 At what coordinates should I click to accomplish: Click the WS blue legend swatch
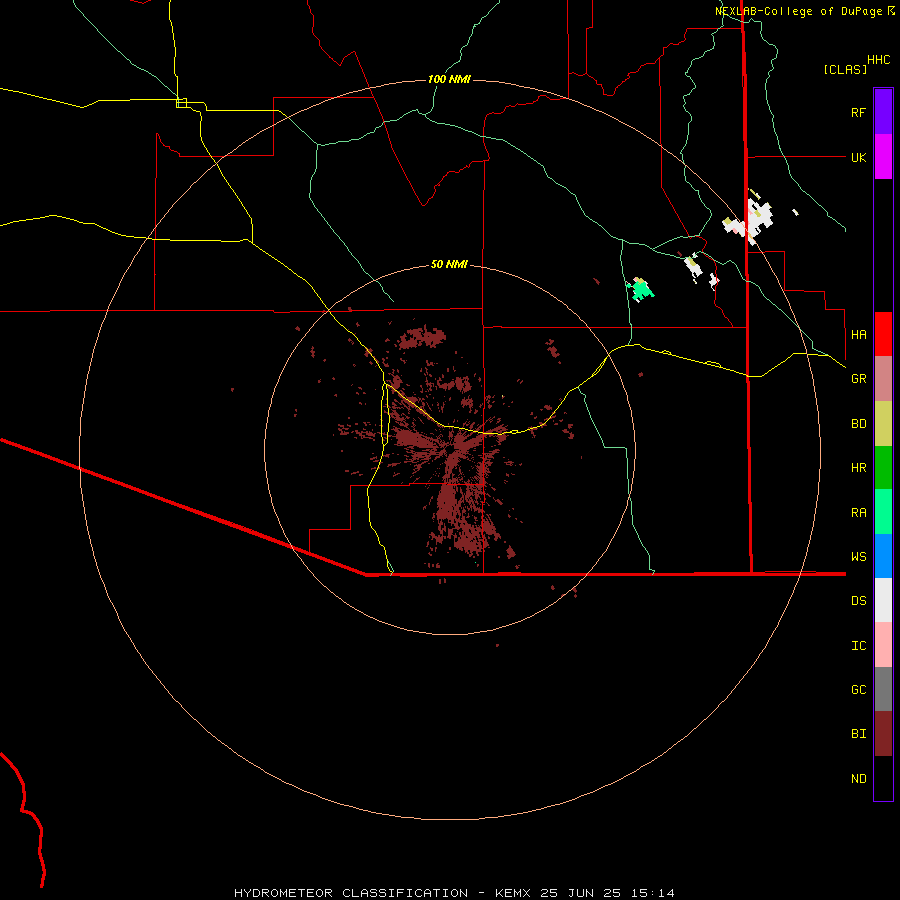click(883, 556)
